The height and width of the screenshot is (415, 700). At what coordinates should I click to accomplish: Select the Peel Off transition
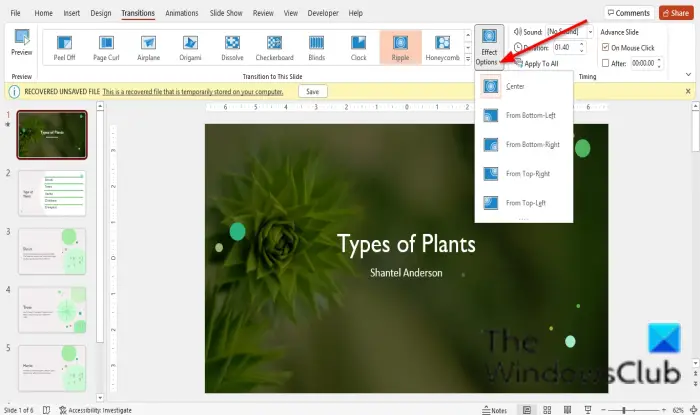pos(64,48)
